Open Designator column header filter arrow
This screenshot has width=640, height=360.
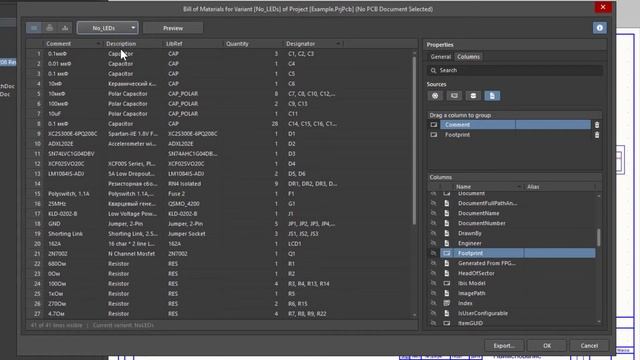(338, 44)
